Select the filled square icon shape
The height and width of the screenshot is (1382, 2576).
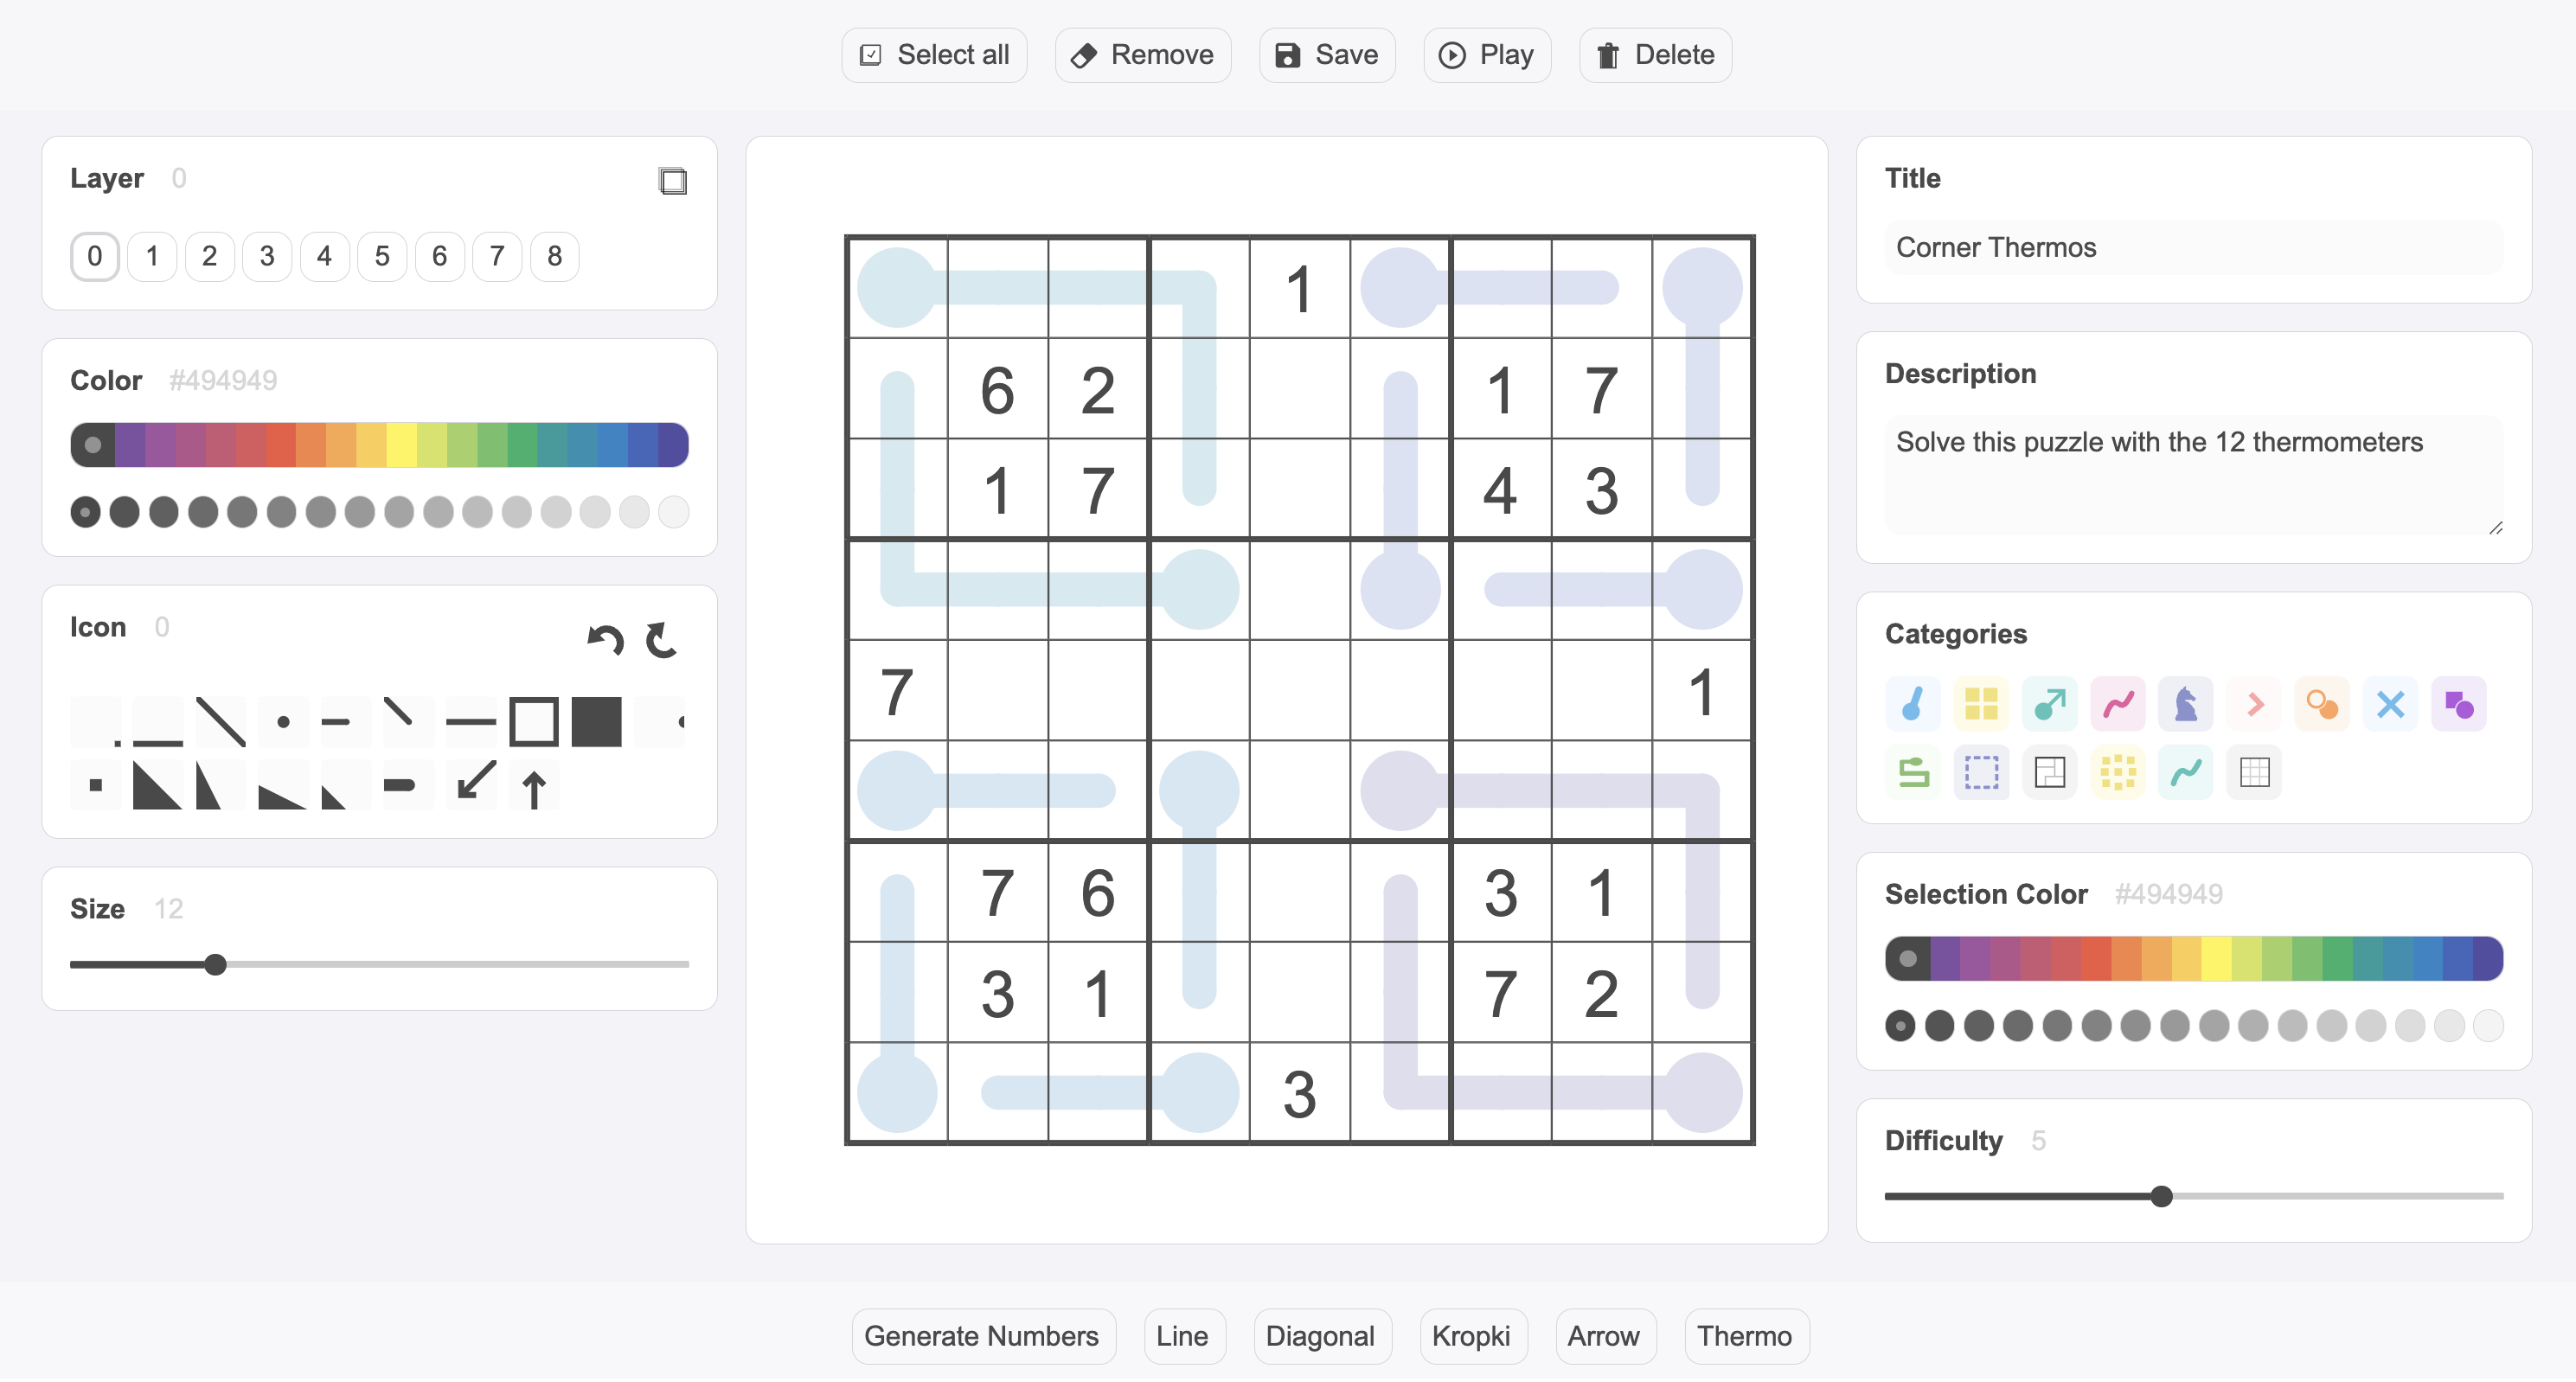pyautogui.click(x=597, y=720)
